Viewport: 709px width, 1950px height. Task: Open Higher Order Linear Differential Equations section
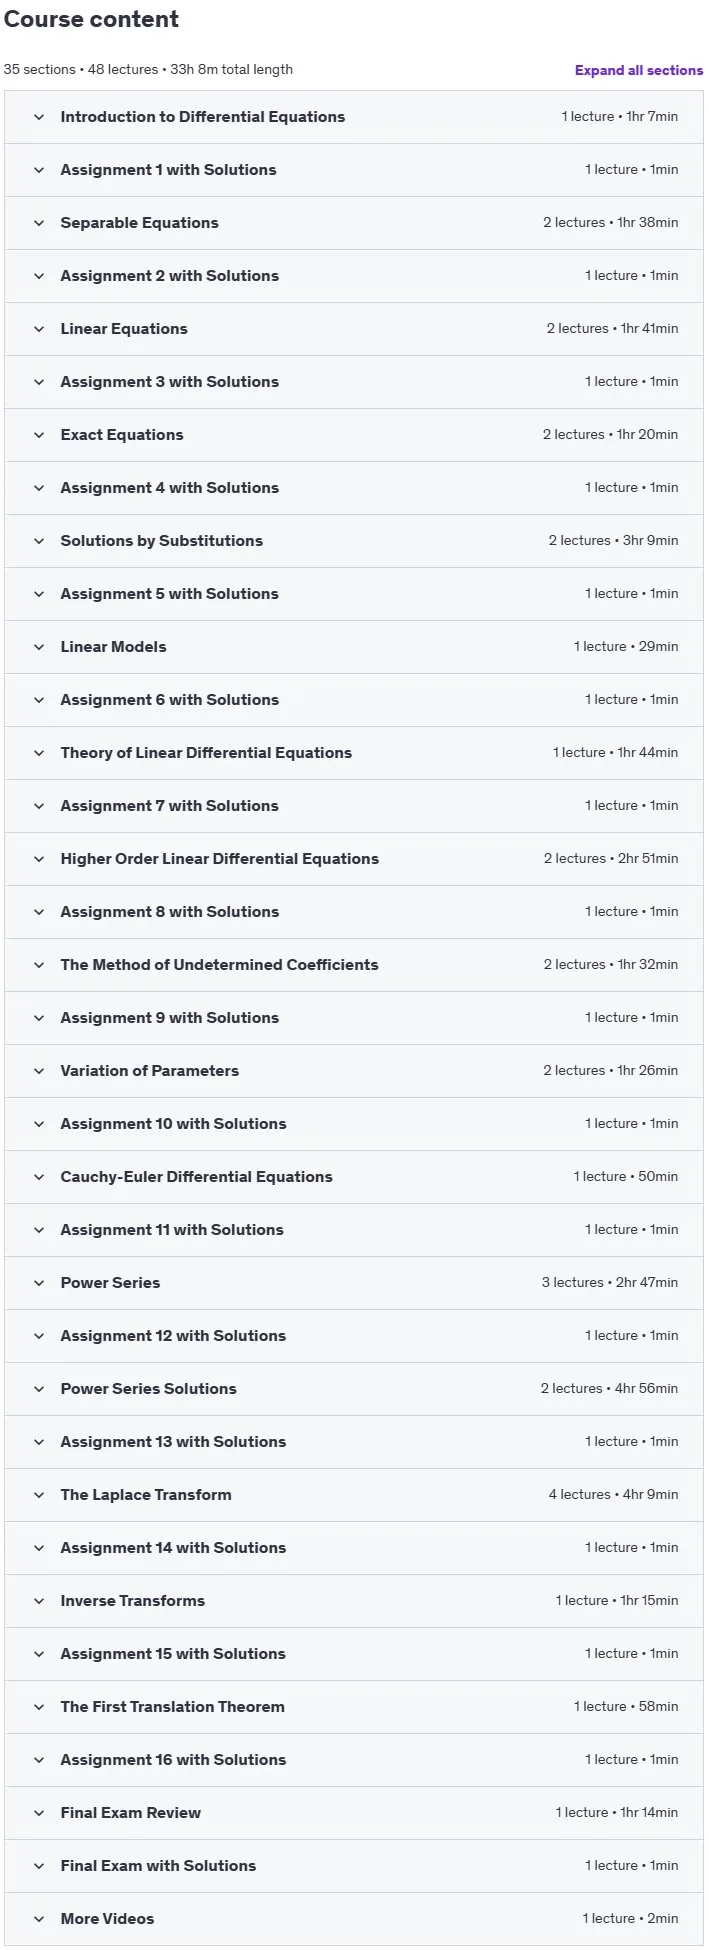click(x=354, y=859)
